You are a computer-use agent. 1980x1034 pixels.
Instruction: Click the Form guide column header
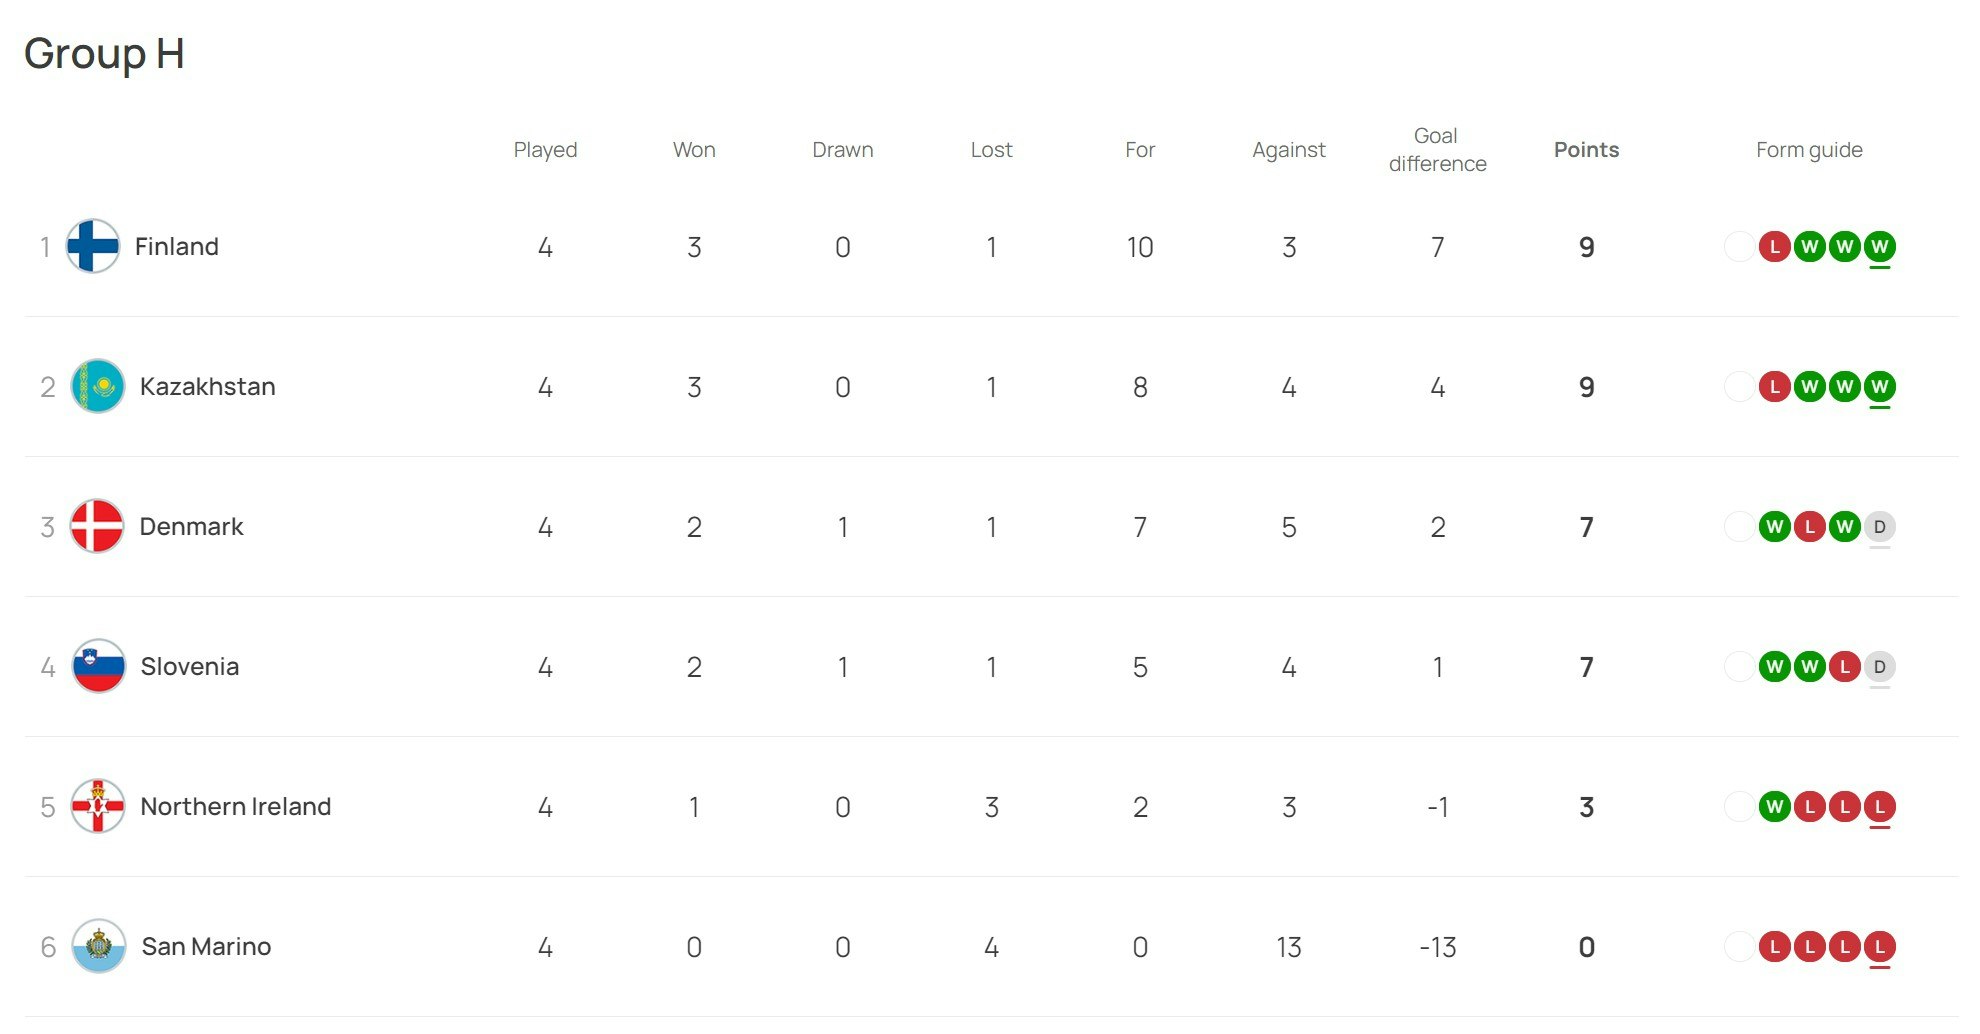(x=1809, y=150)
